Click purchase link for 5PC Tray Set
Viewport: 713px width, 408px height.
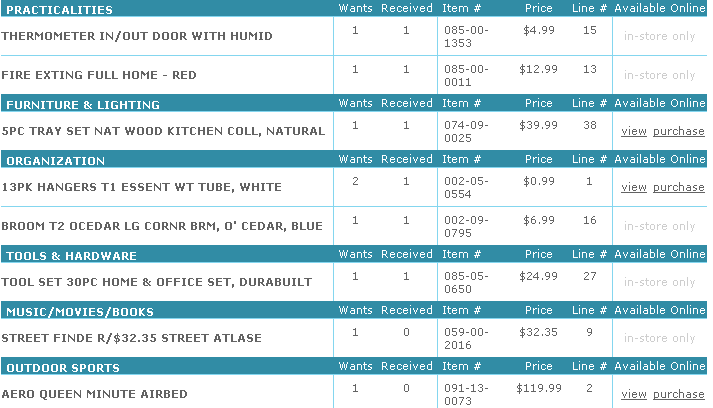[x=678, y=131]
